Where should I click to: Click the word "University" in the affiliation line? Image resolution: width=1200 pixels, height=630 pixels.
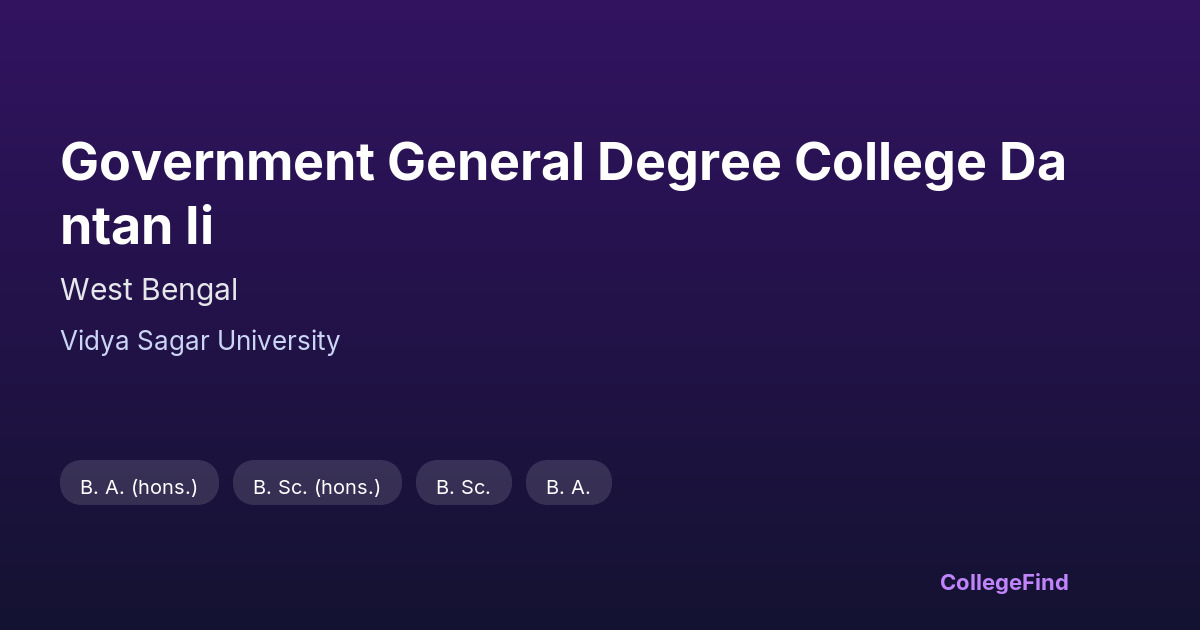click(x=279, y=341)
